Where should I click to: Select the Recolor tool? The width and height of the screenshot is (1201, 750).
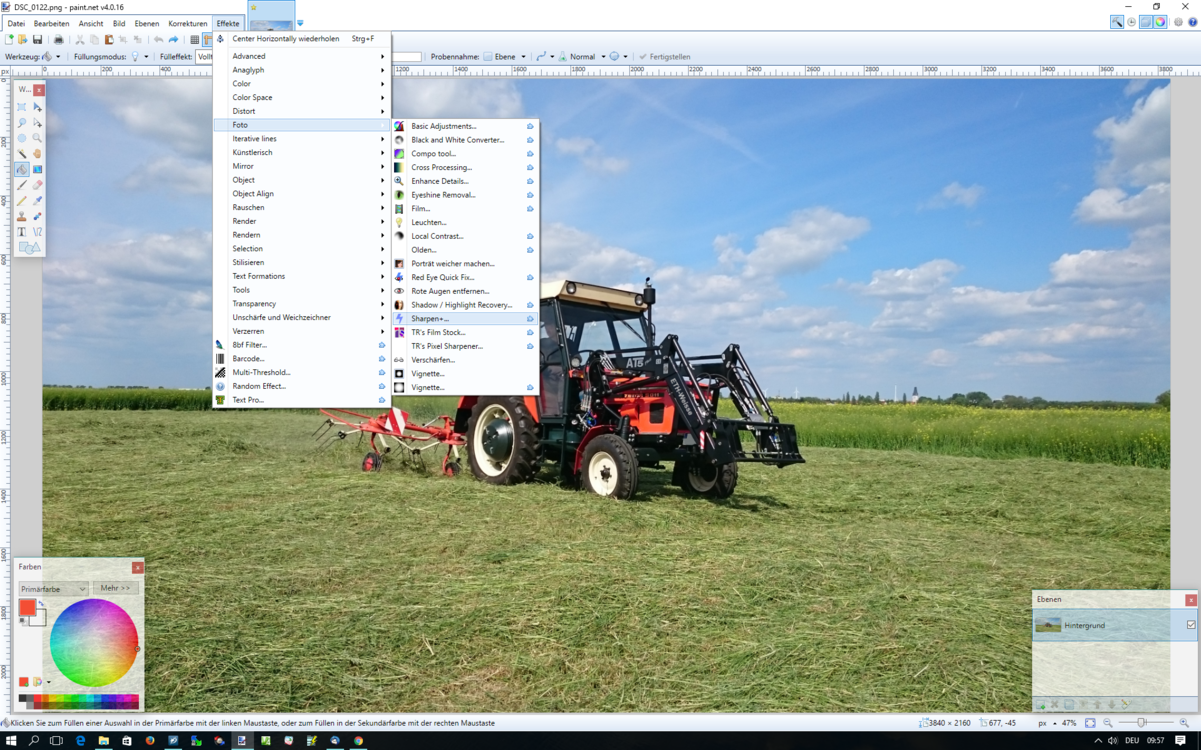(37, 216)
